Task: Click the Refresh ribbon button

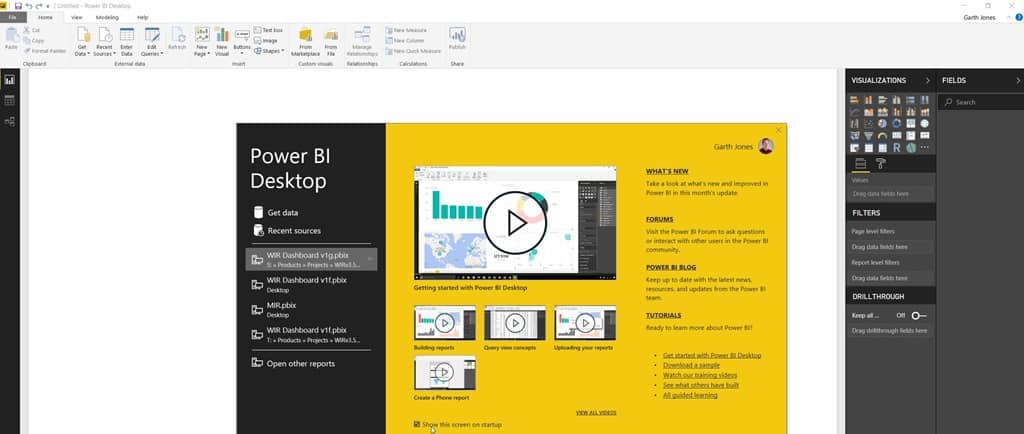Action: point(177,39)
